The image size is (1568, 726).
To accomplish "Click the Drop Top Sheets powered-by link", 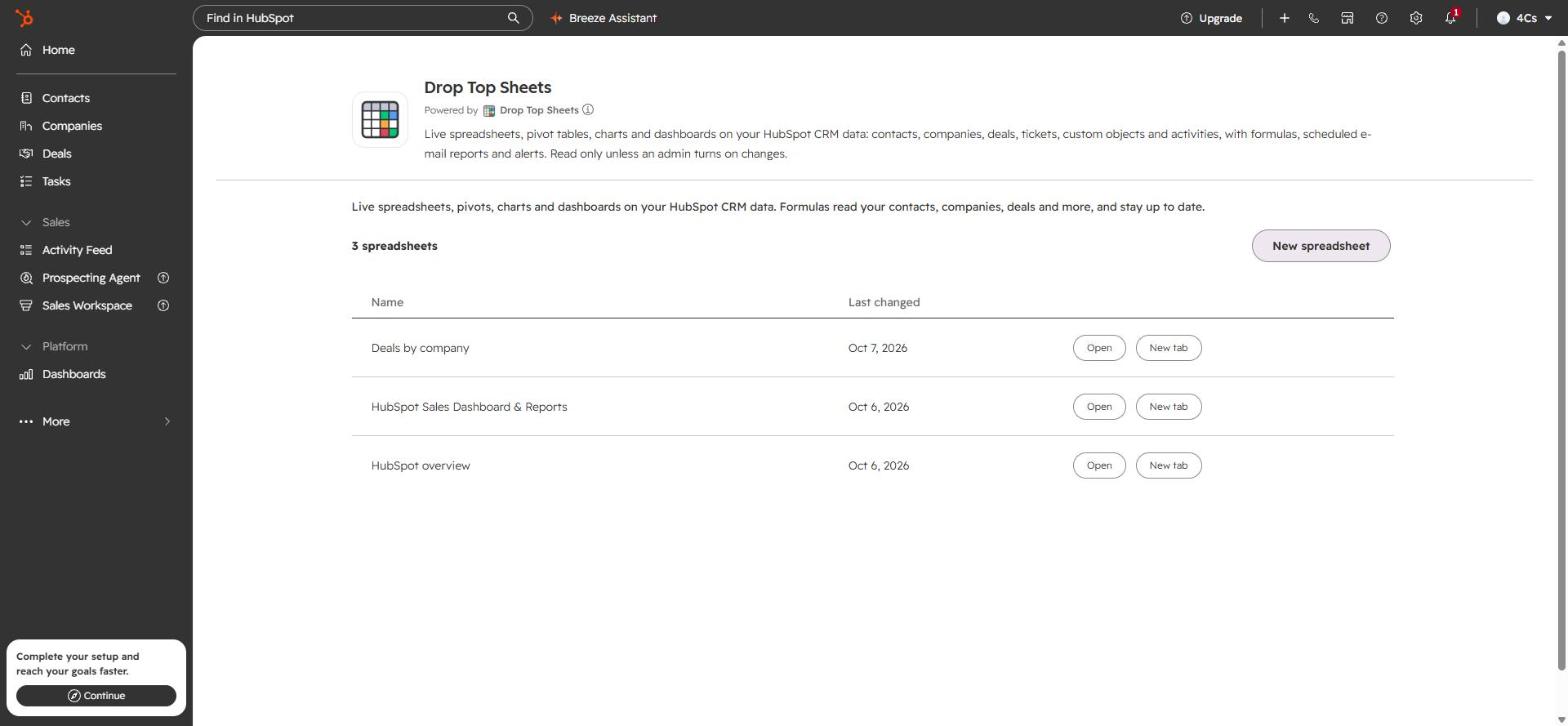I will tap(539, 110).
